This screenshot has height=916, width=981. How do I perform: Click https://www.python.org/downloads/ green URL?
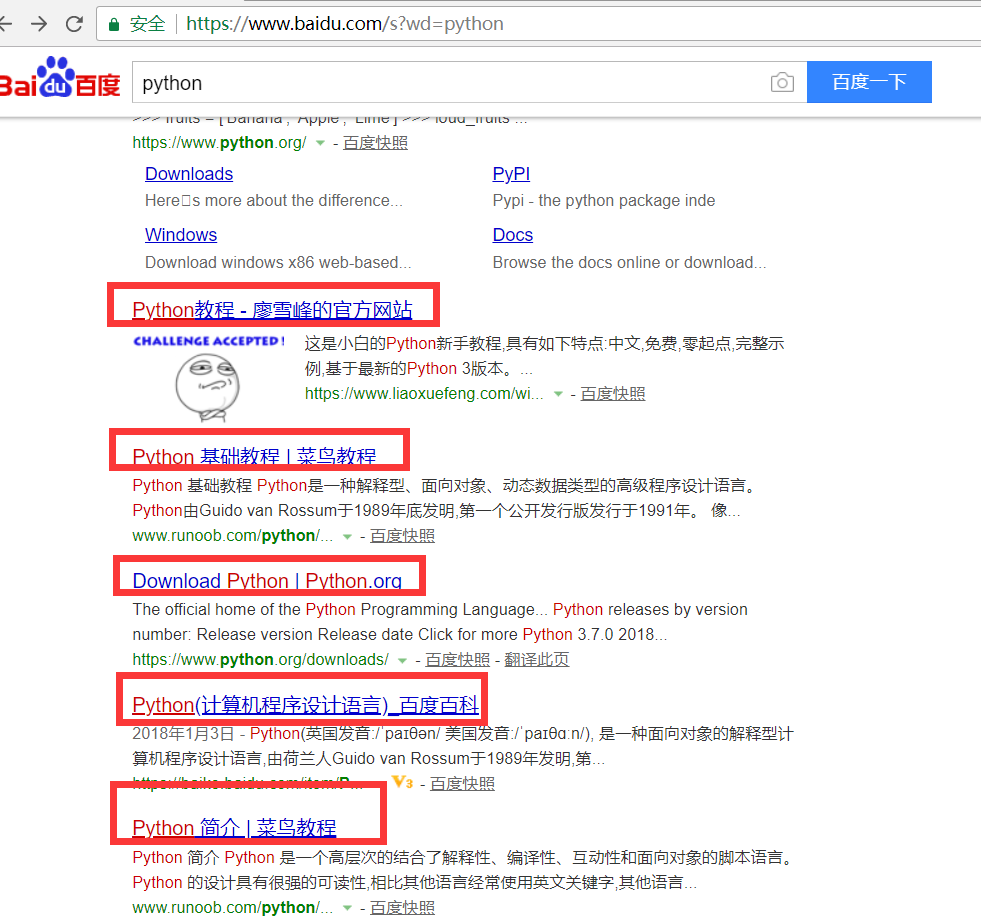pos(260,659)
